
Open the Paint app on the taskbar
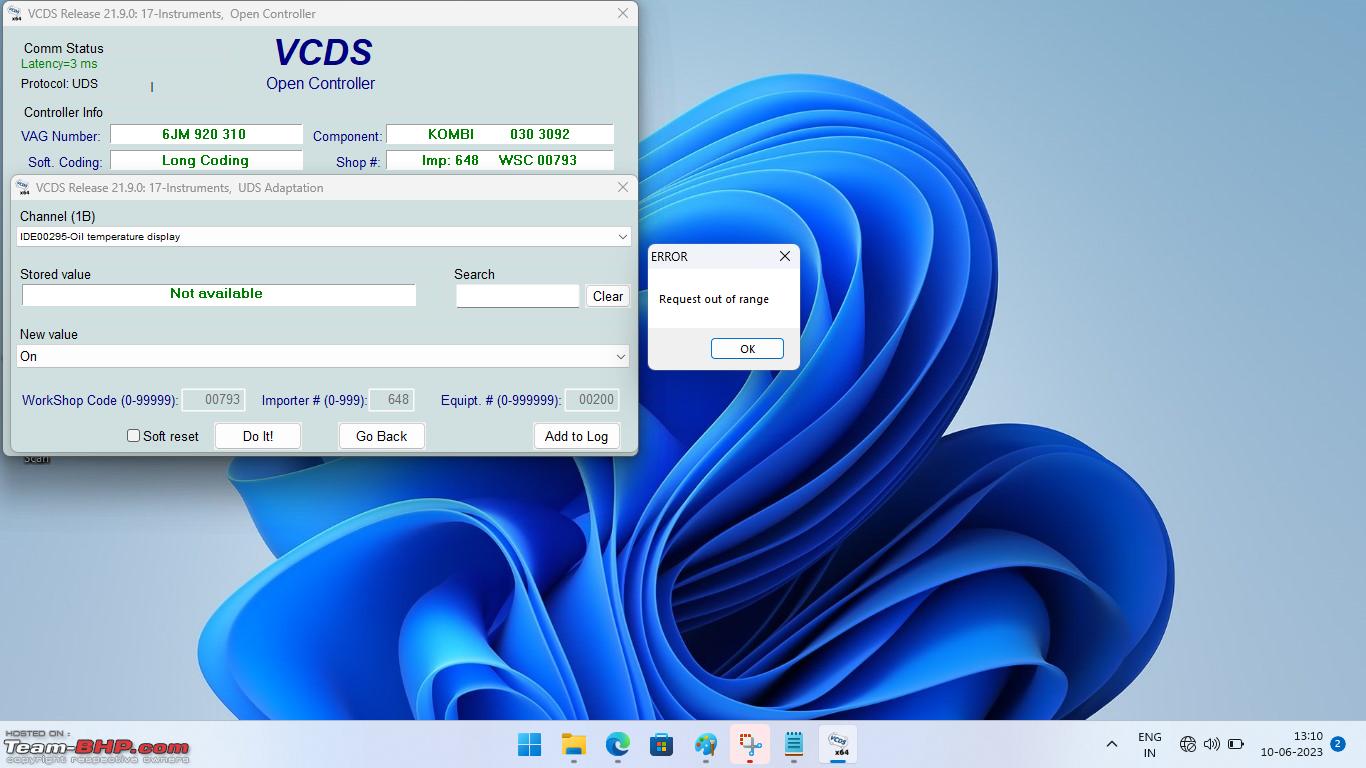tap(706, 745)
